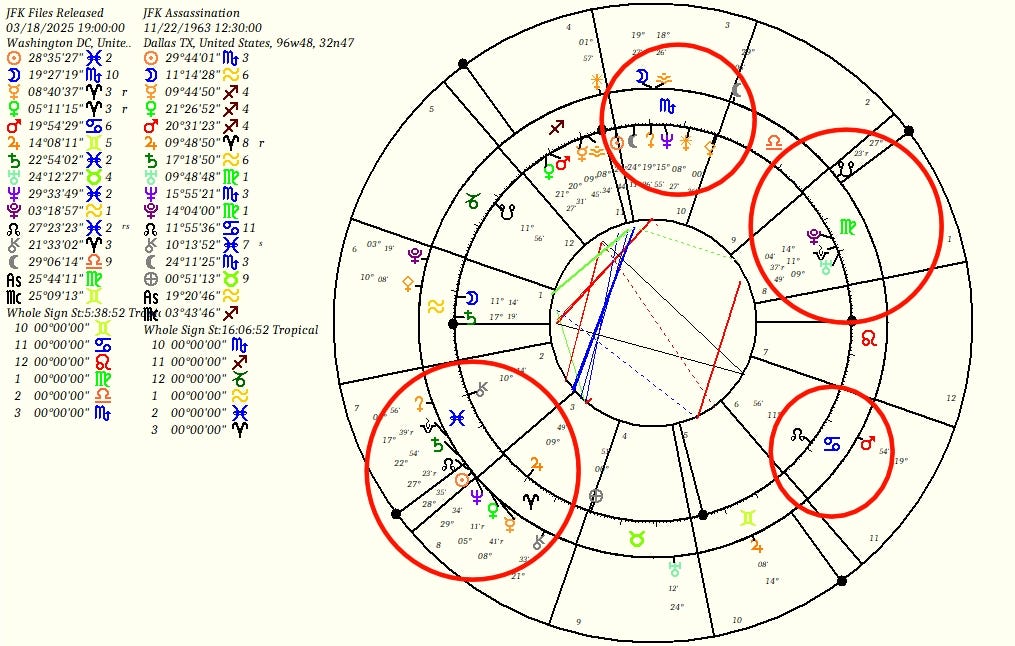Select the value "14°04'00"" in the Assassination list
The width and height of the screenshot is (1015, 646).
tap(193, 210)
